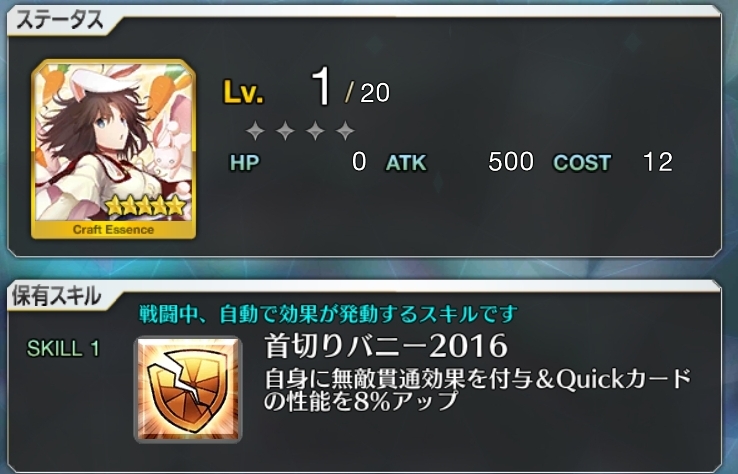Click the skill description text about Quick cards
738x474 pixels.
[x=477, y=390]
